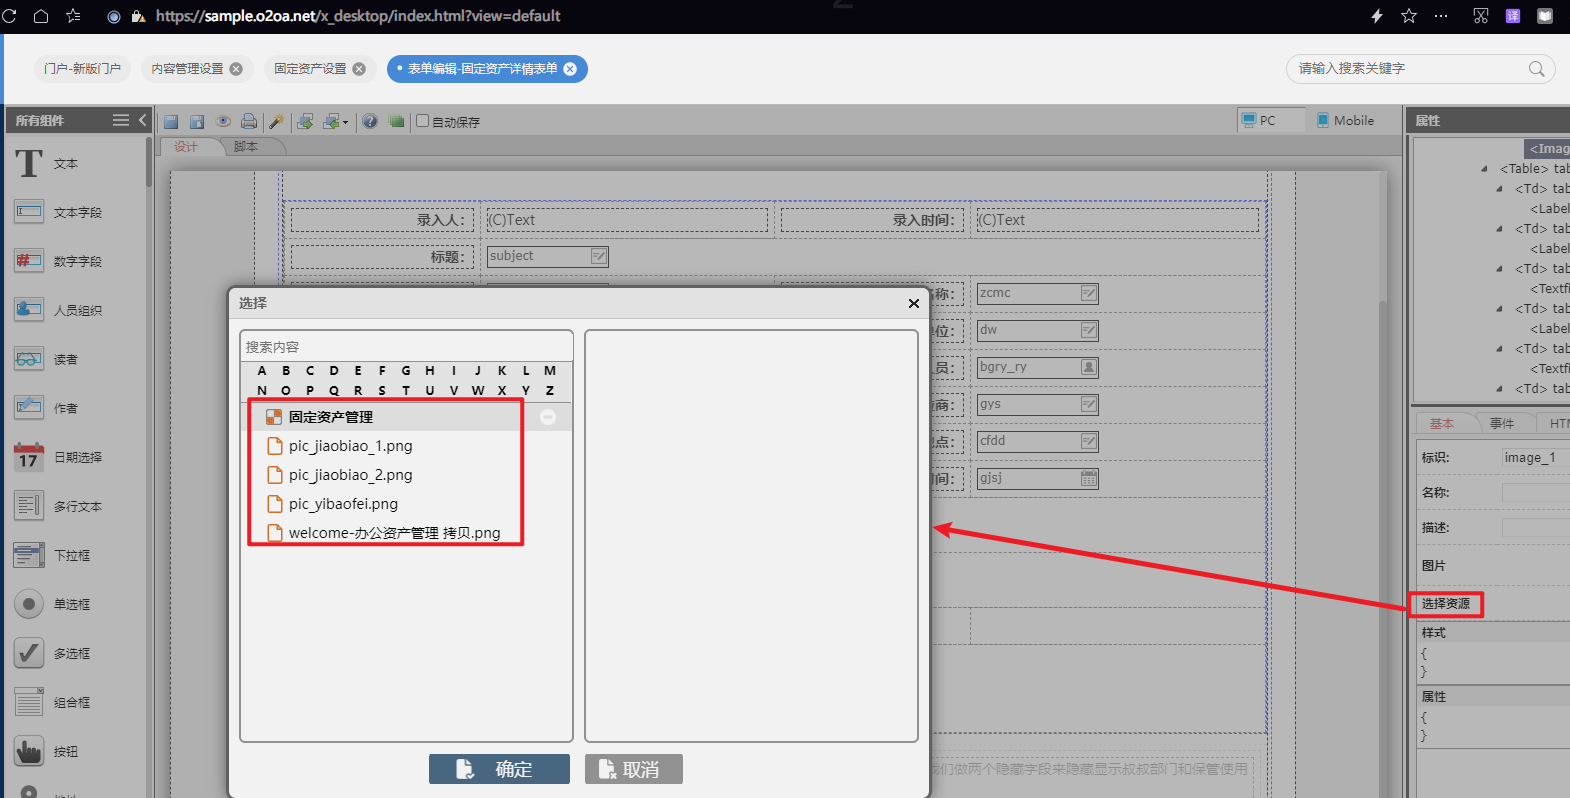
Task: Click the printer icon in the toolbar
Action: coord(249,121)
